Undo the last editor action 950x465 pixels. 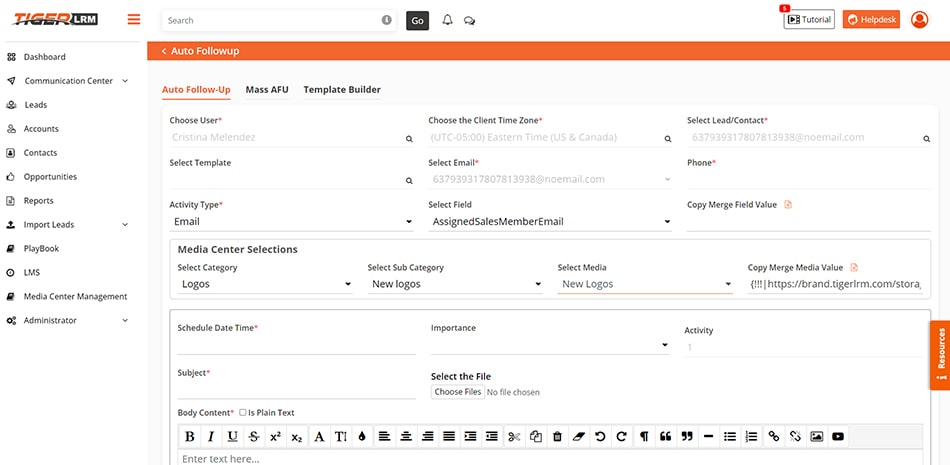point(600,436)
